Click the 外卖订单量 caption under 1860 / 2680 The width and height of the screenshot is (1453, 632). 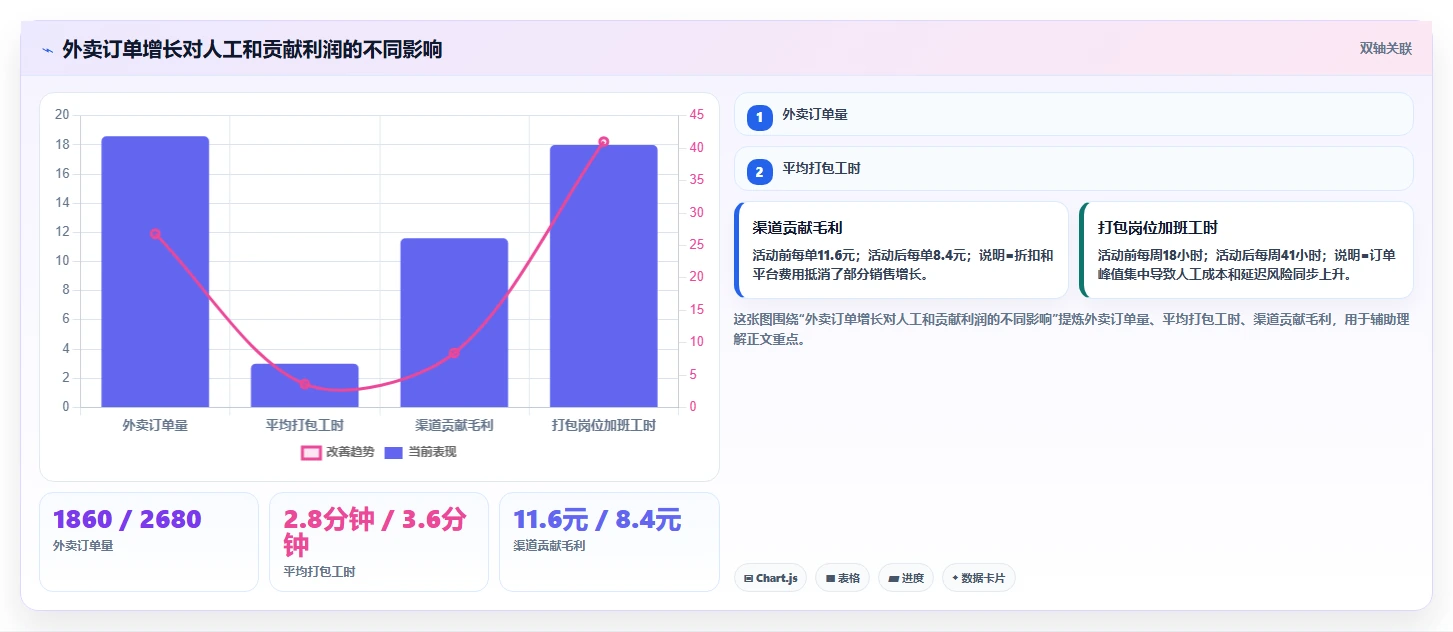pyautogui.click(x=83, y=546)
